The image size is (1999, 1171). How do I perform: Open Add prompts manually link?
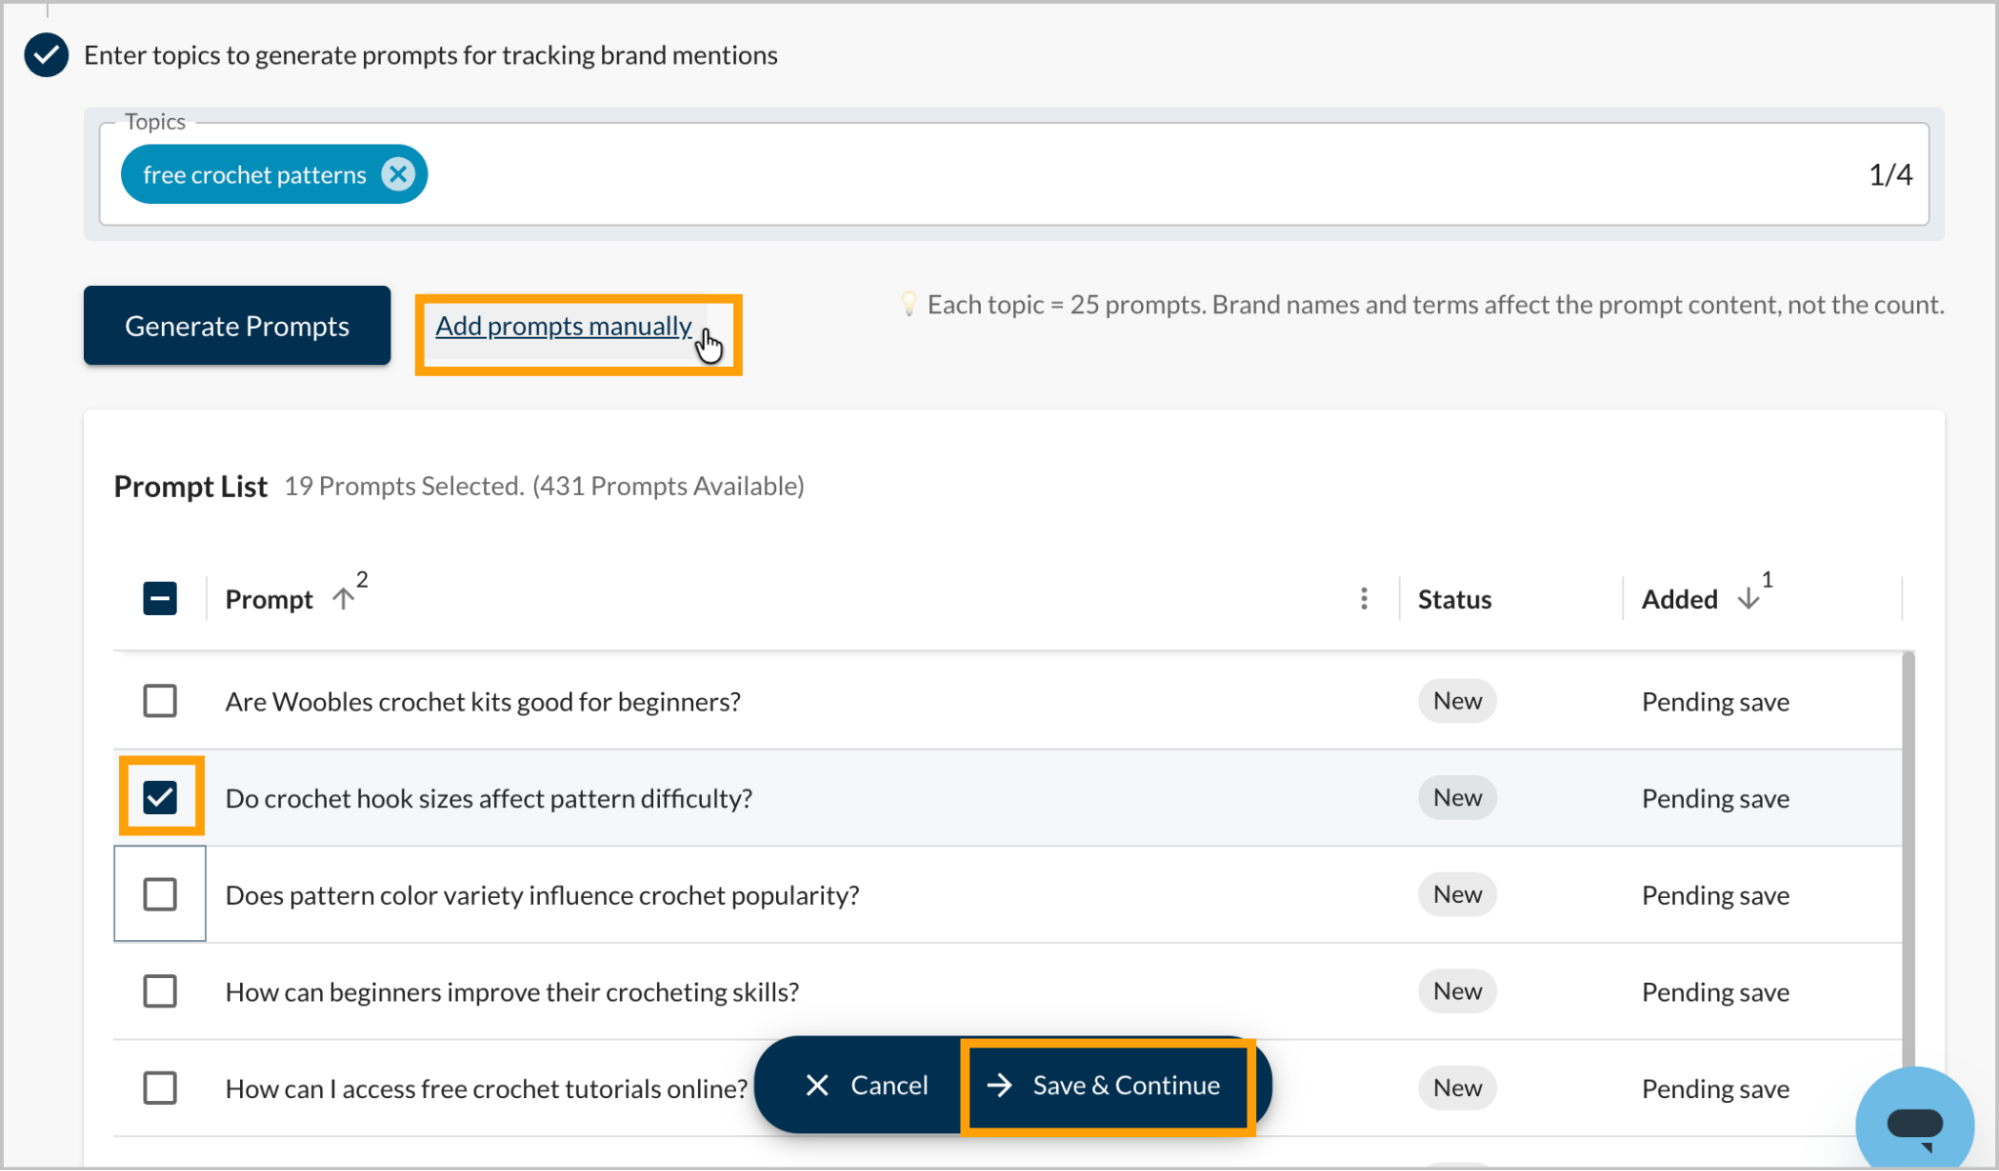pos(563,327)
